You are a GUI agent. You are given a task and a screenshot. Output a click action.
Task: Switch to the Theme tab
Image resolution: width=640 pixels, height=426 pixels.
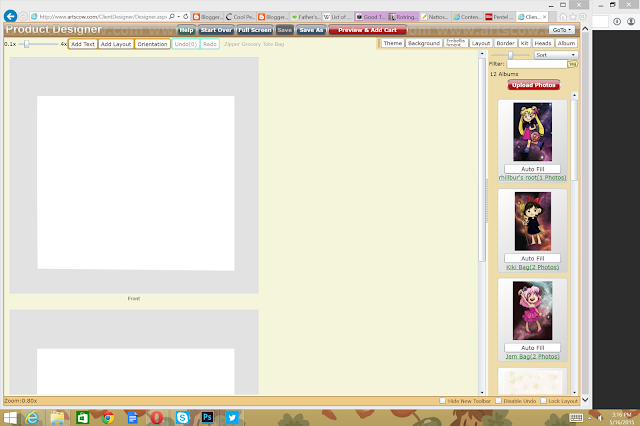coord(393,43)
